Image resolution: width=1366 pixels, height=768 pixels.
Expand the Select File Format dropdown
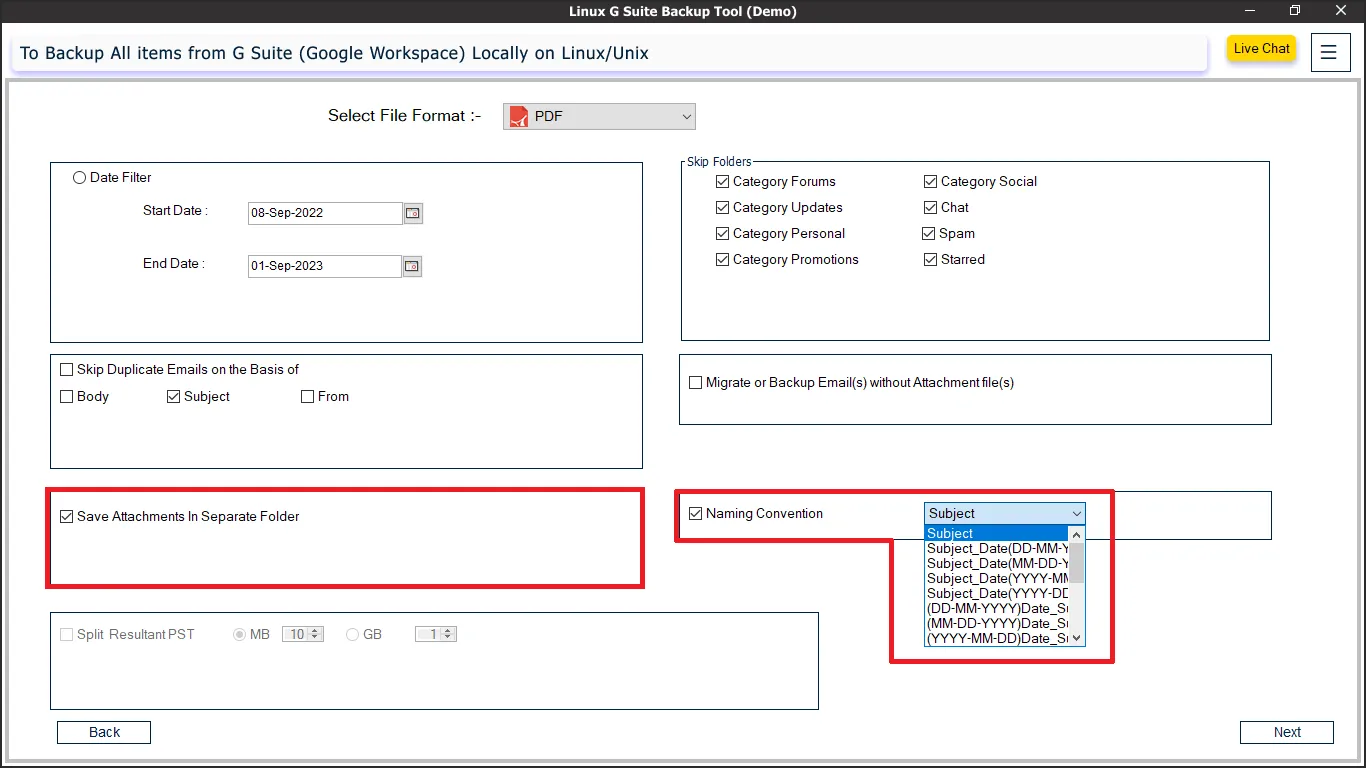[686, 117]
